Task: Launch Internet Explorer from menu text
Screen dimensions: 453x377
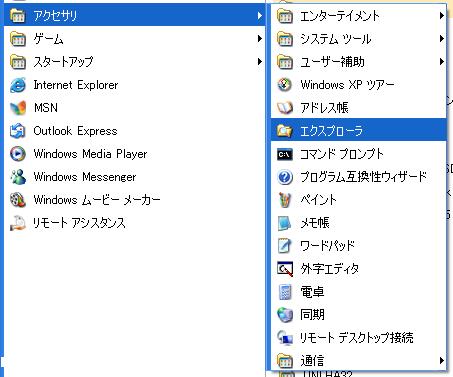Action: (76, 85)
